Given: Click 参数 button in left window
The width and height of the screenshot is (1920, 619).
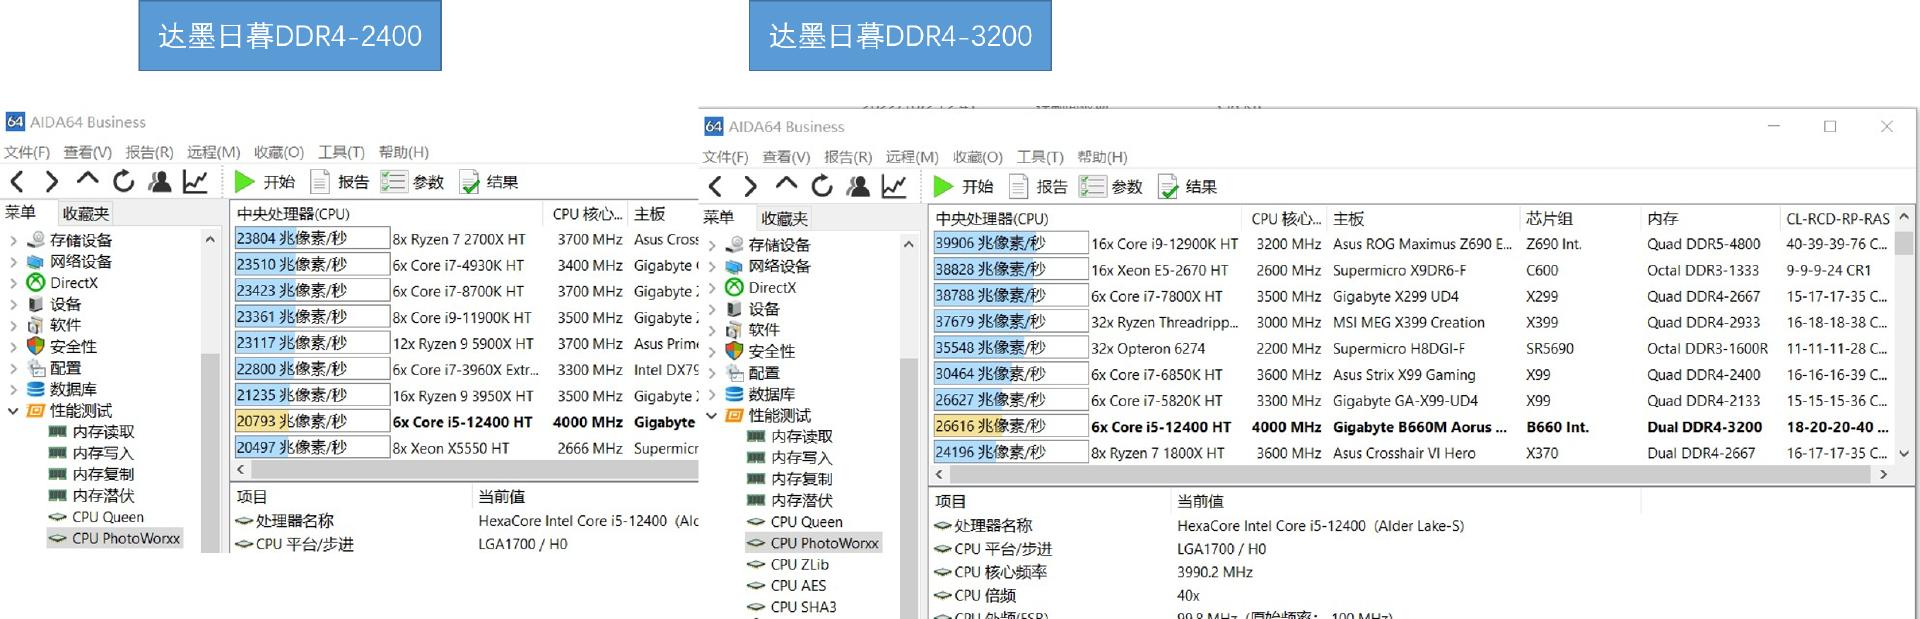Looking at the screenshot, I should click(413, 181).
